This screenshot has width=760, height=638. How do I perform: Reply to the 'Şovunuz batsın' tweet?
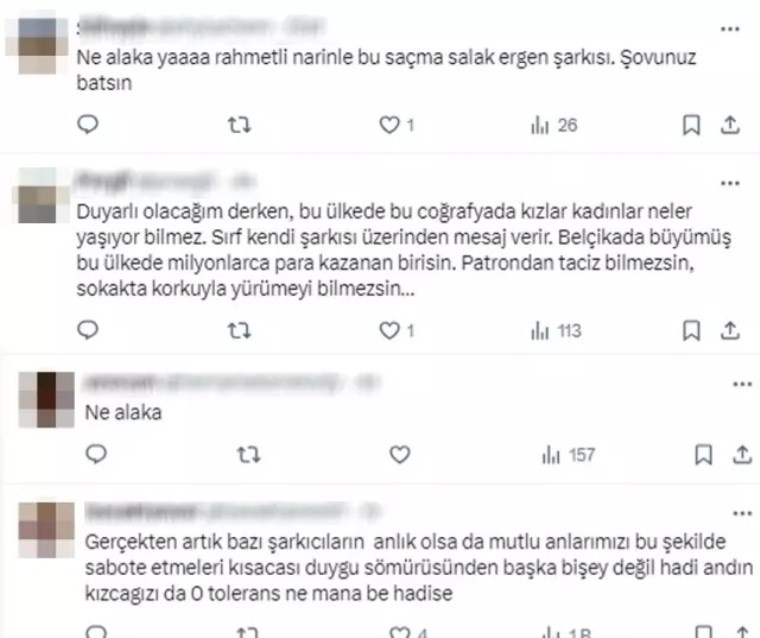point(88,125)
